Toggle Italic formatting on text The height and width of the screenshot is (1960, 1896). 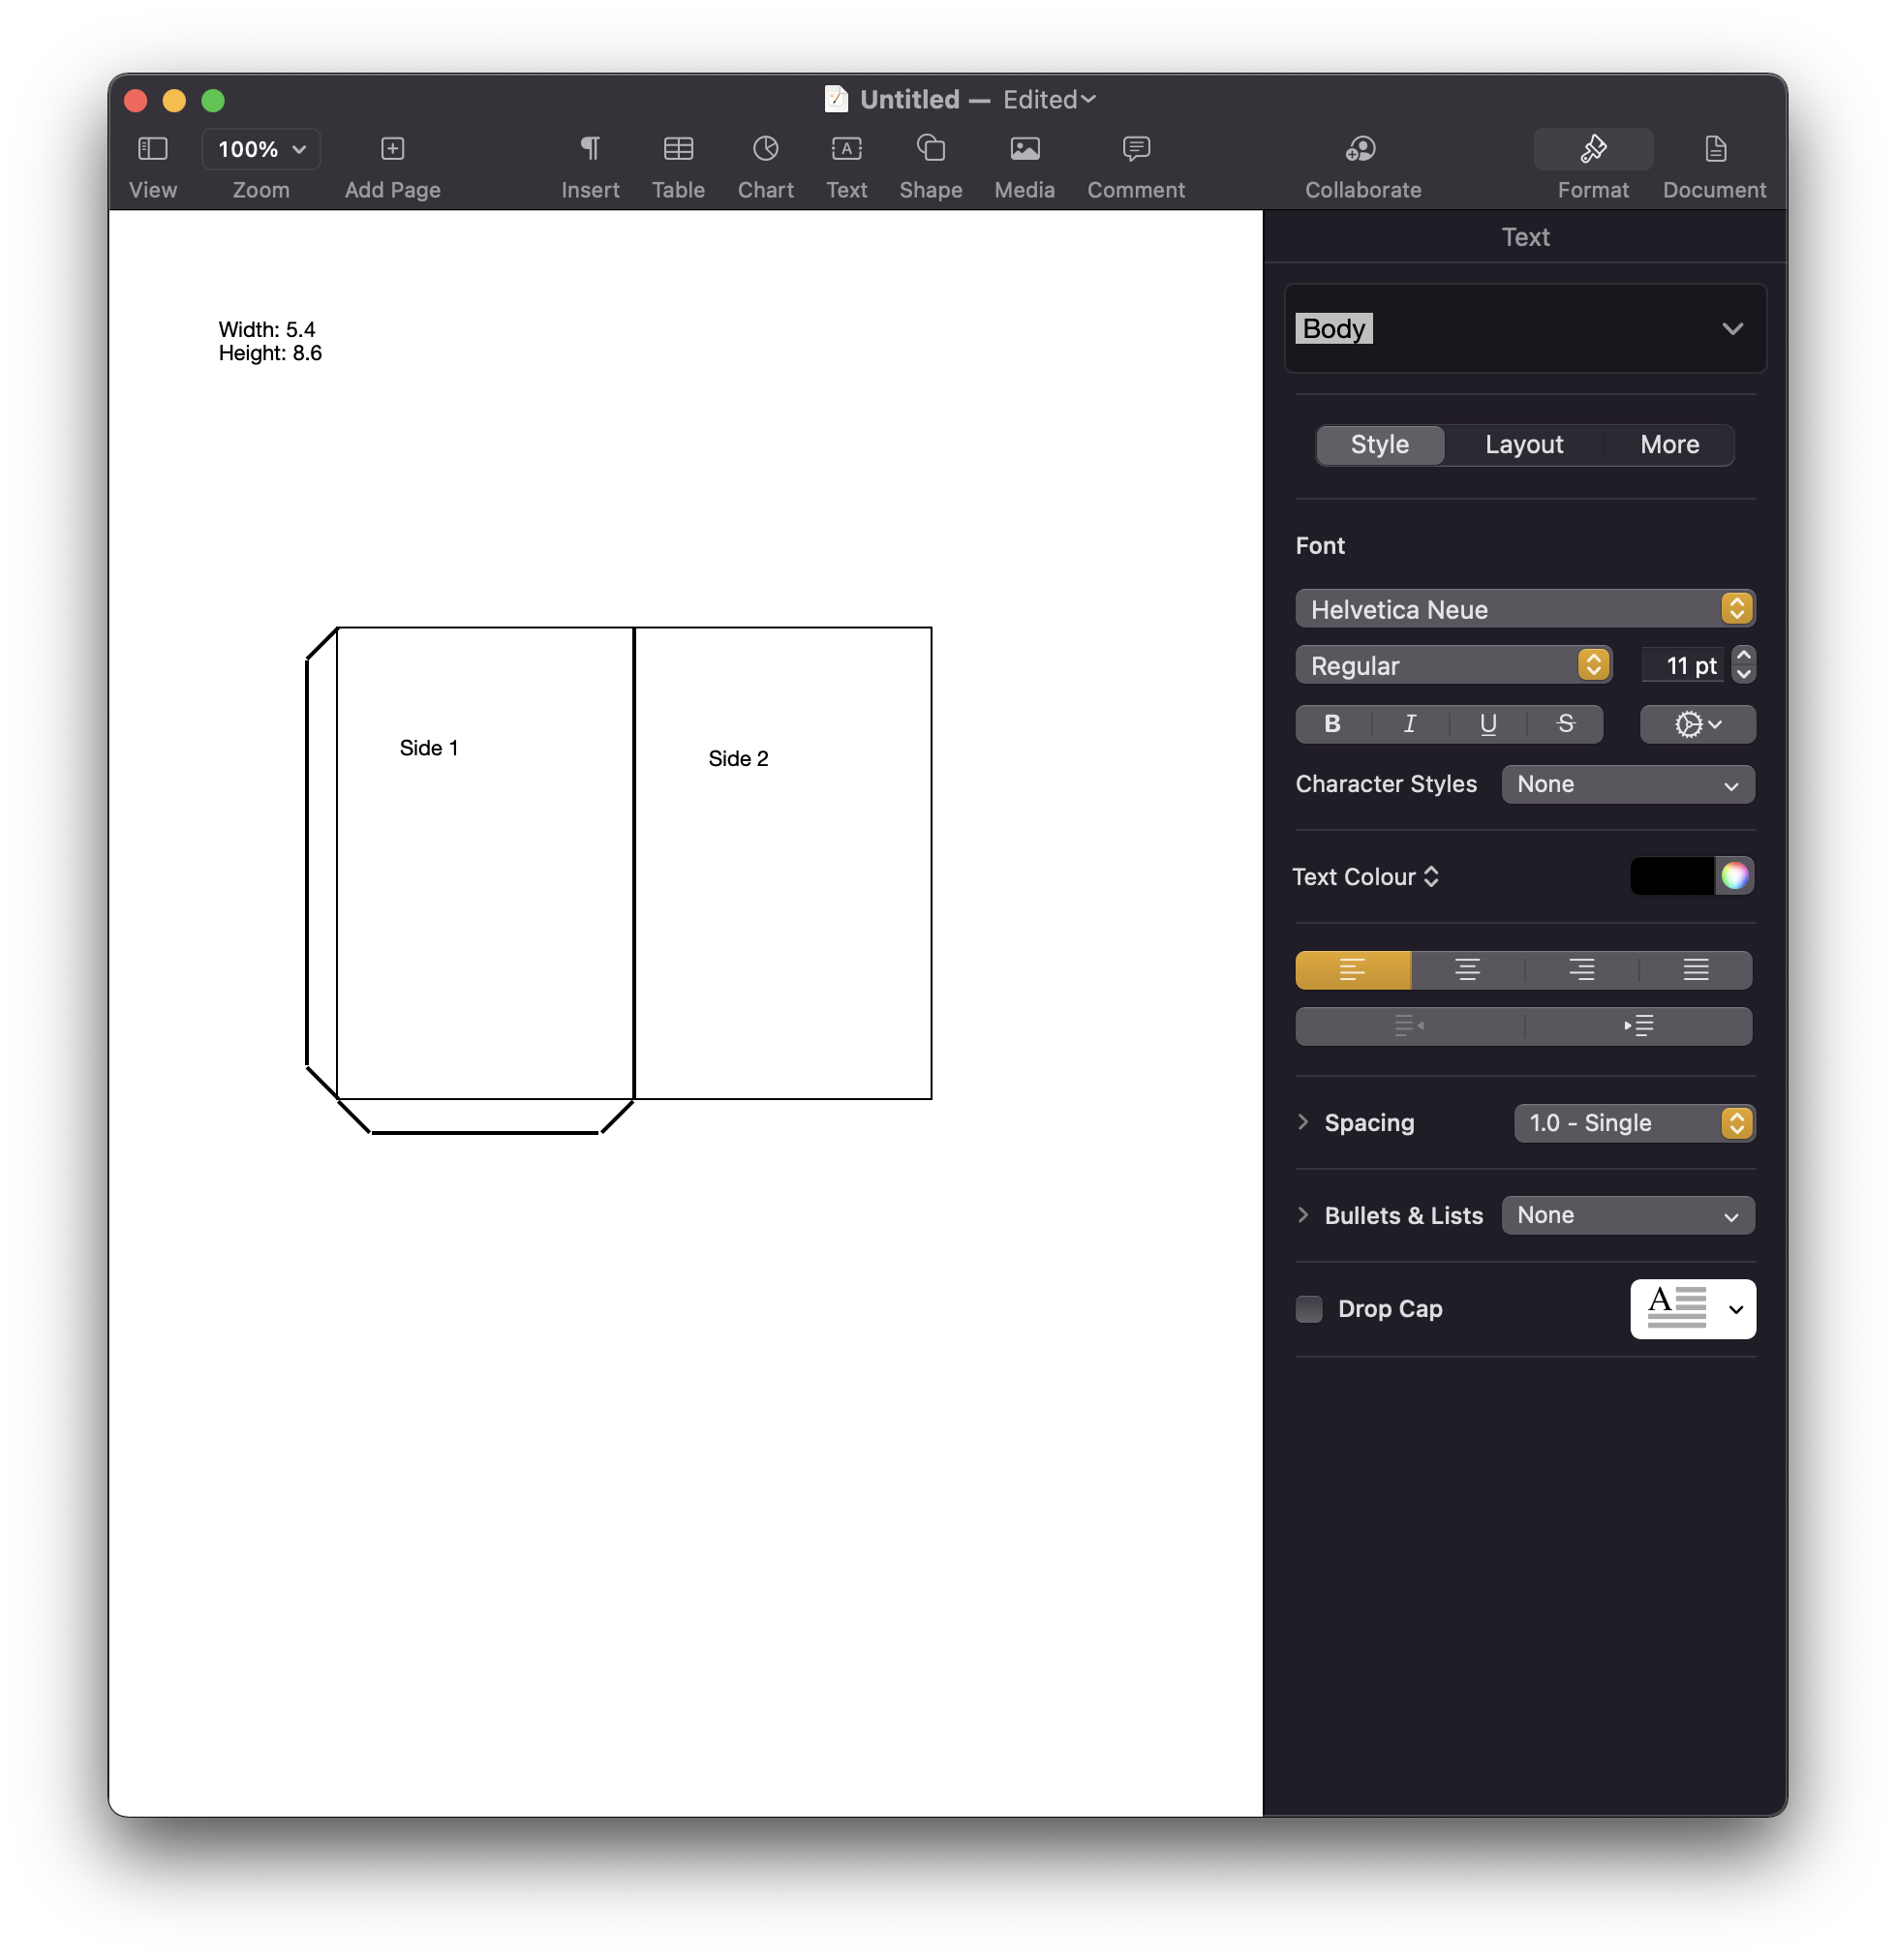point(1409,722)
